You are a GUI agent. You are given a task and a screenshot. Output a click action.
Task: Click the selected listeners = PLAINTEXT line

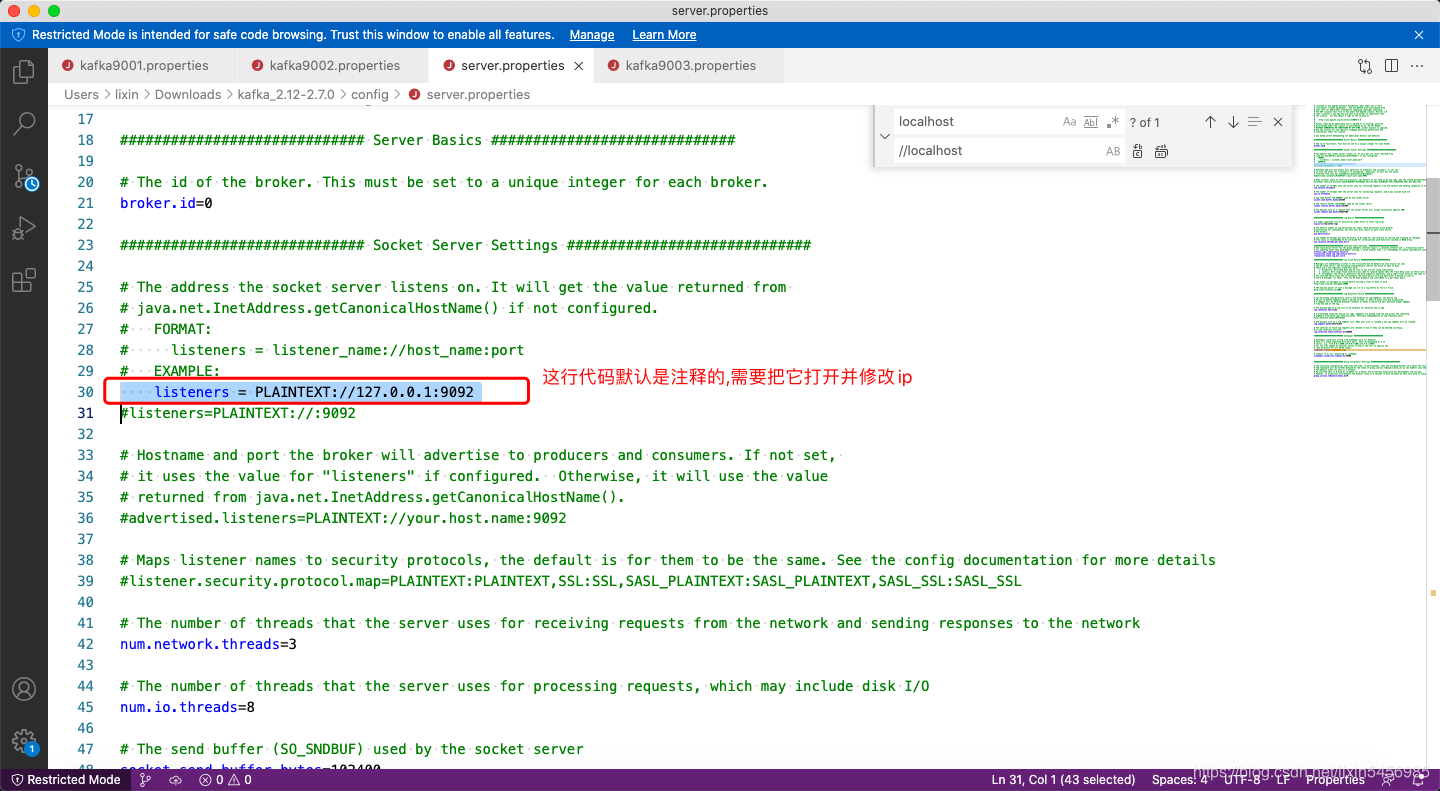[x=301, y=392]
